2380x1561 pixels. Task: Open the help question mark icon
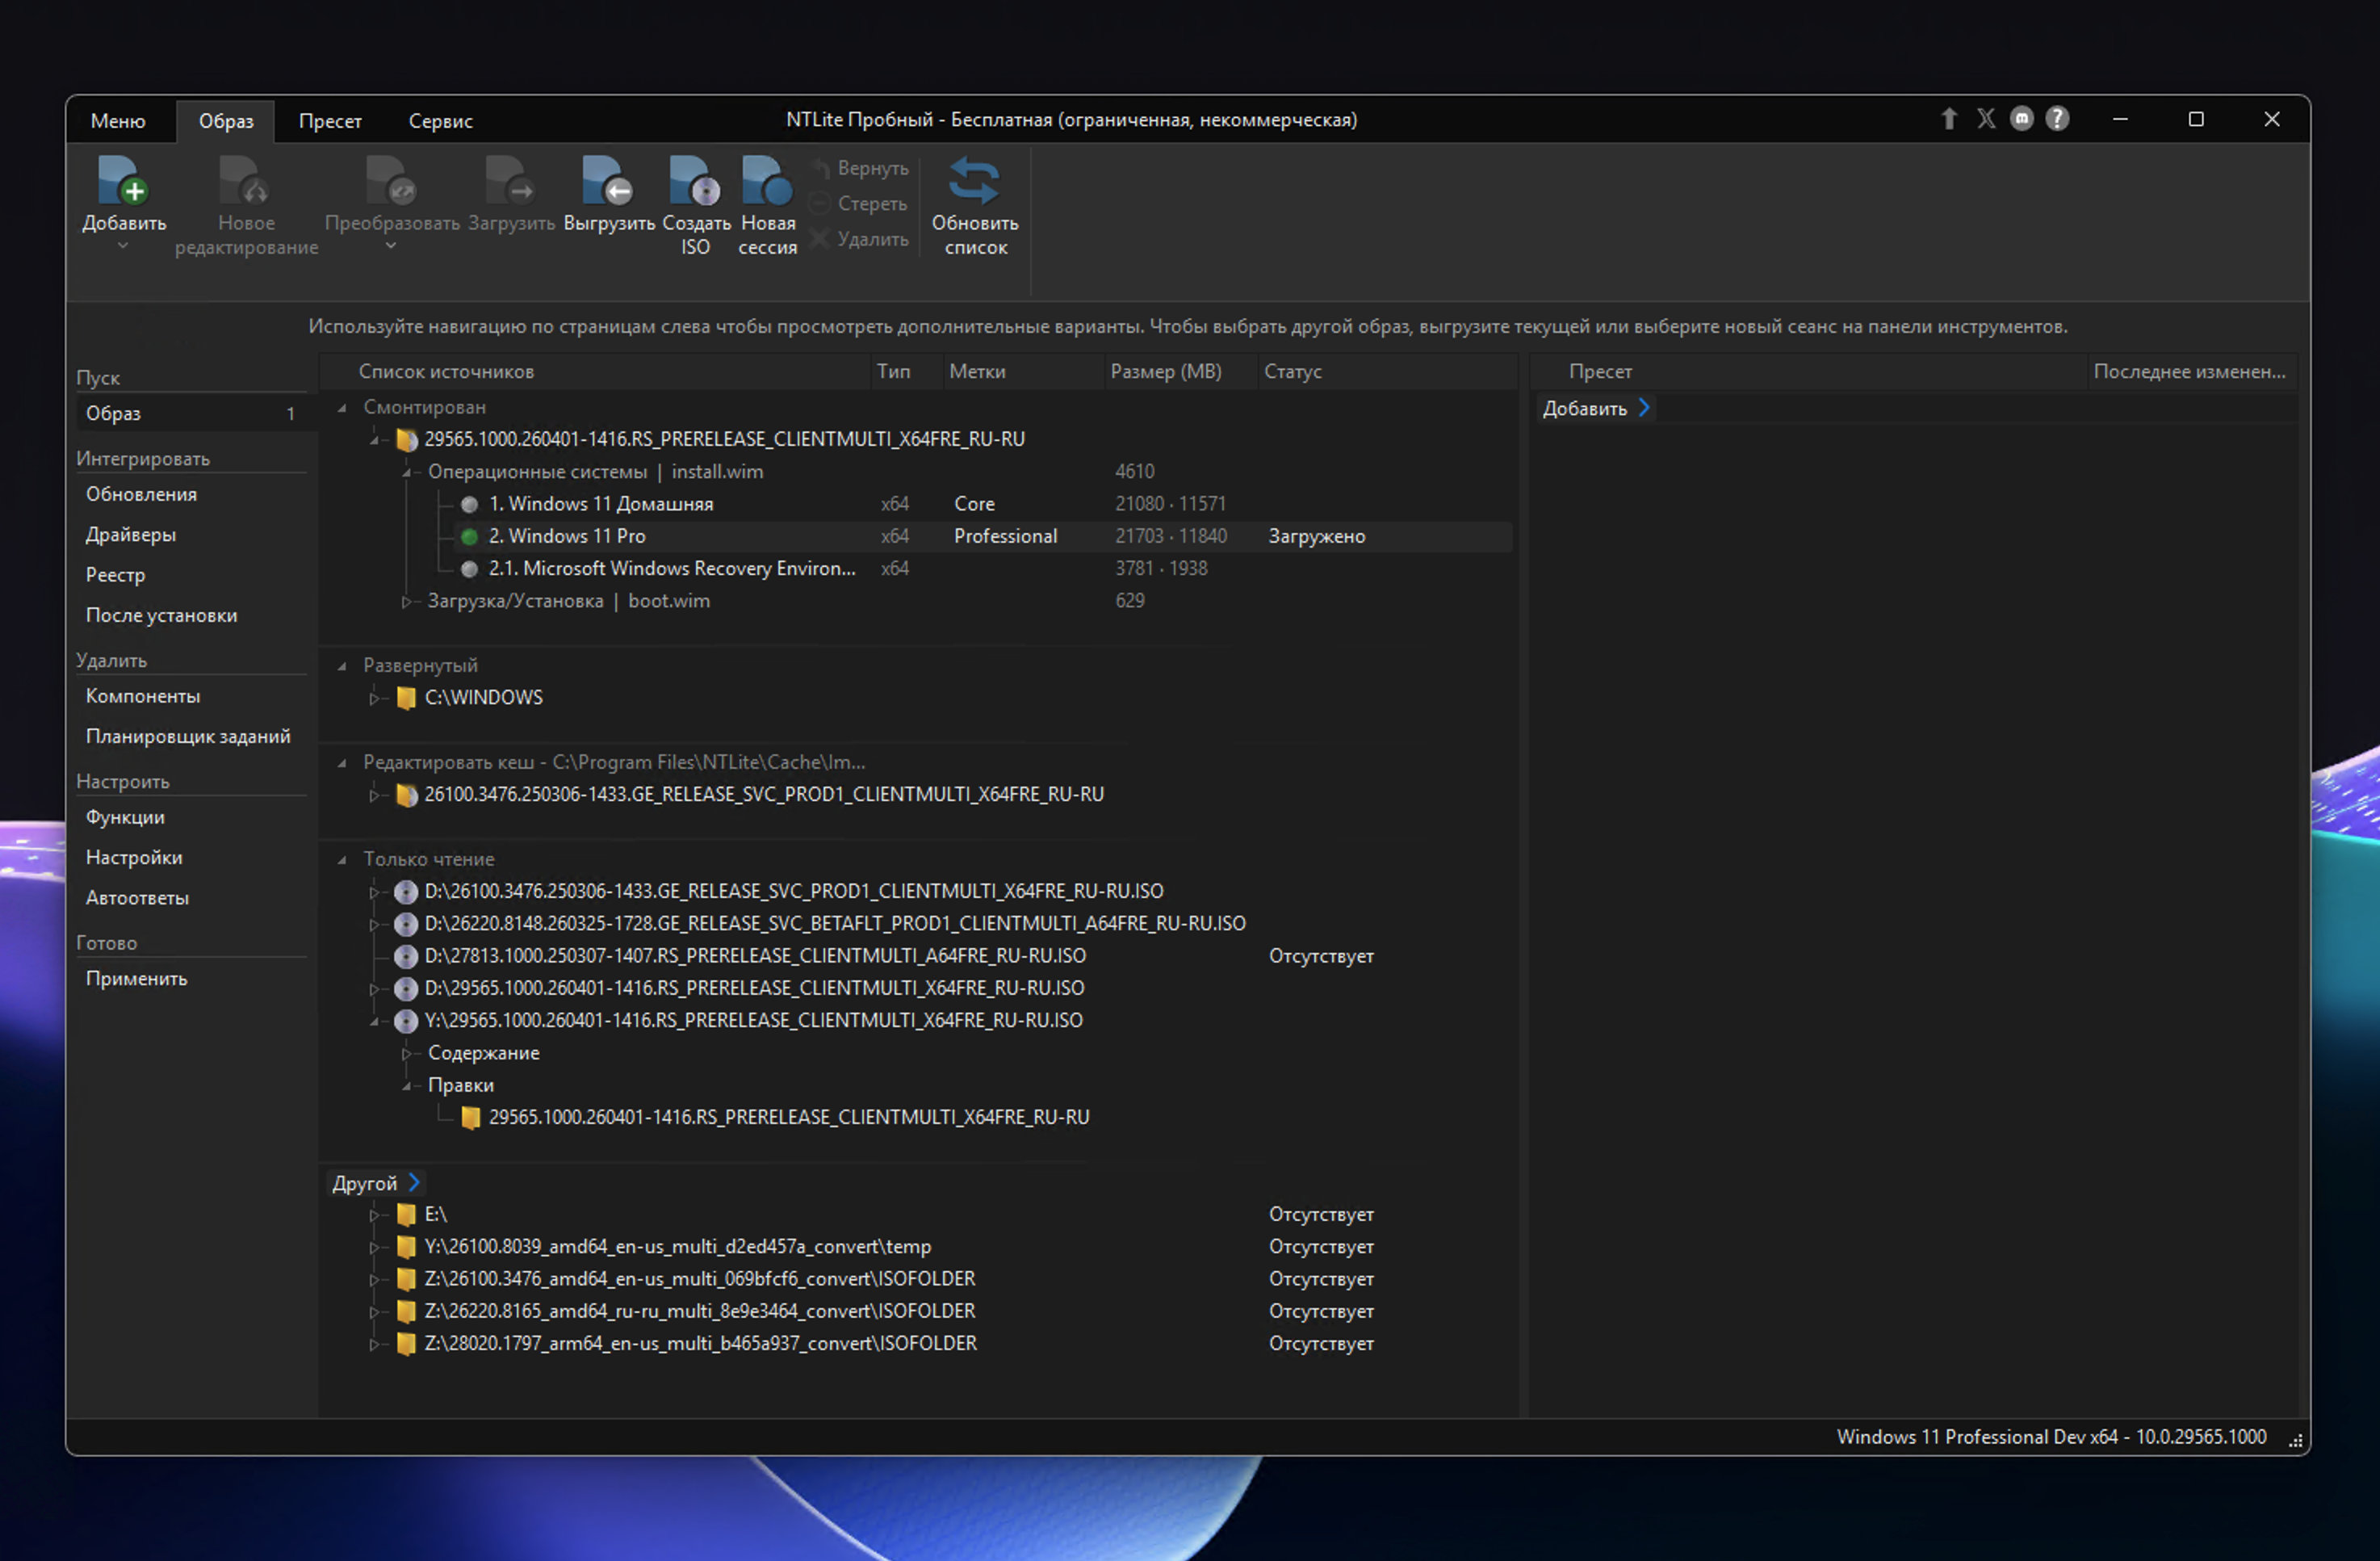(x=2057, y=119)
